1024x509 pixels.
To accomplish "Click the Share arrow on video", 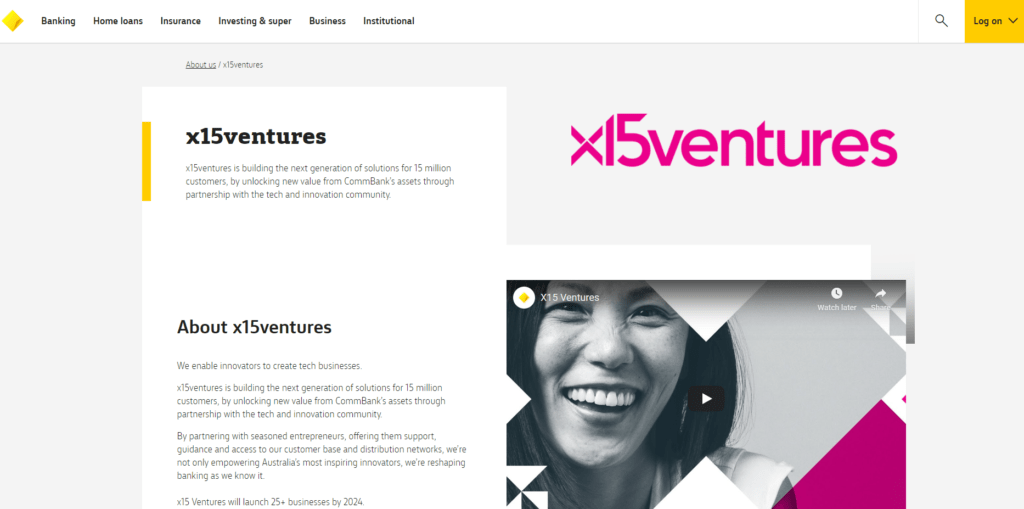I will (880, 293).
